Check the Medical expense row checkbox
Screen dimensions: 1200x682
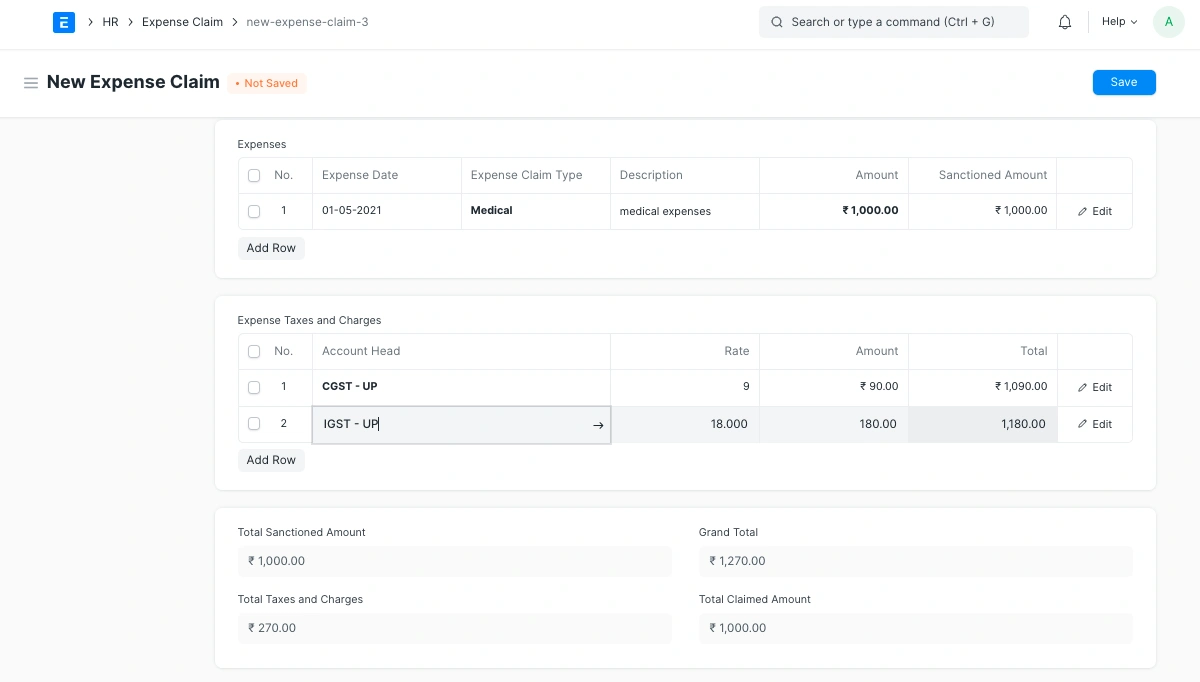click(253, 211)
